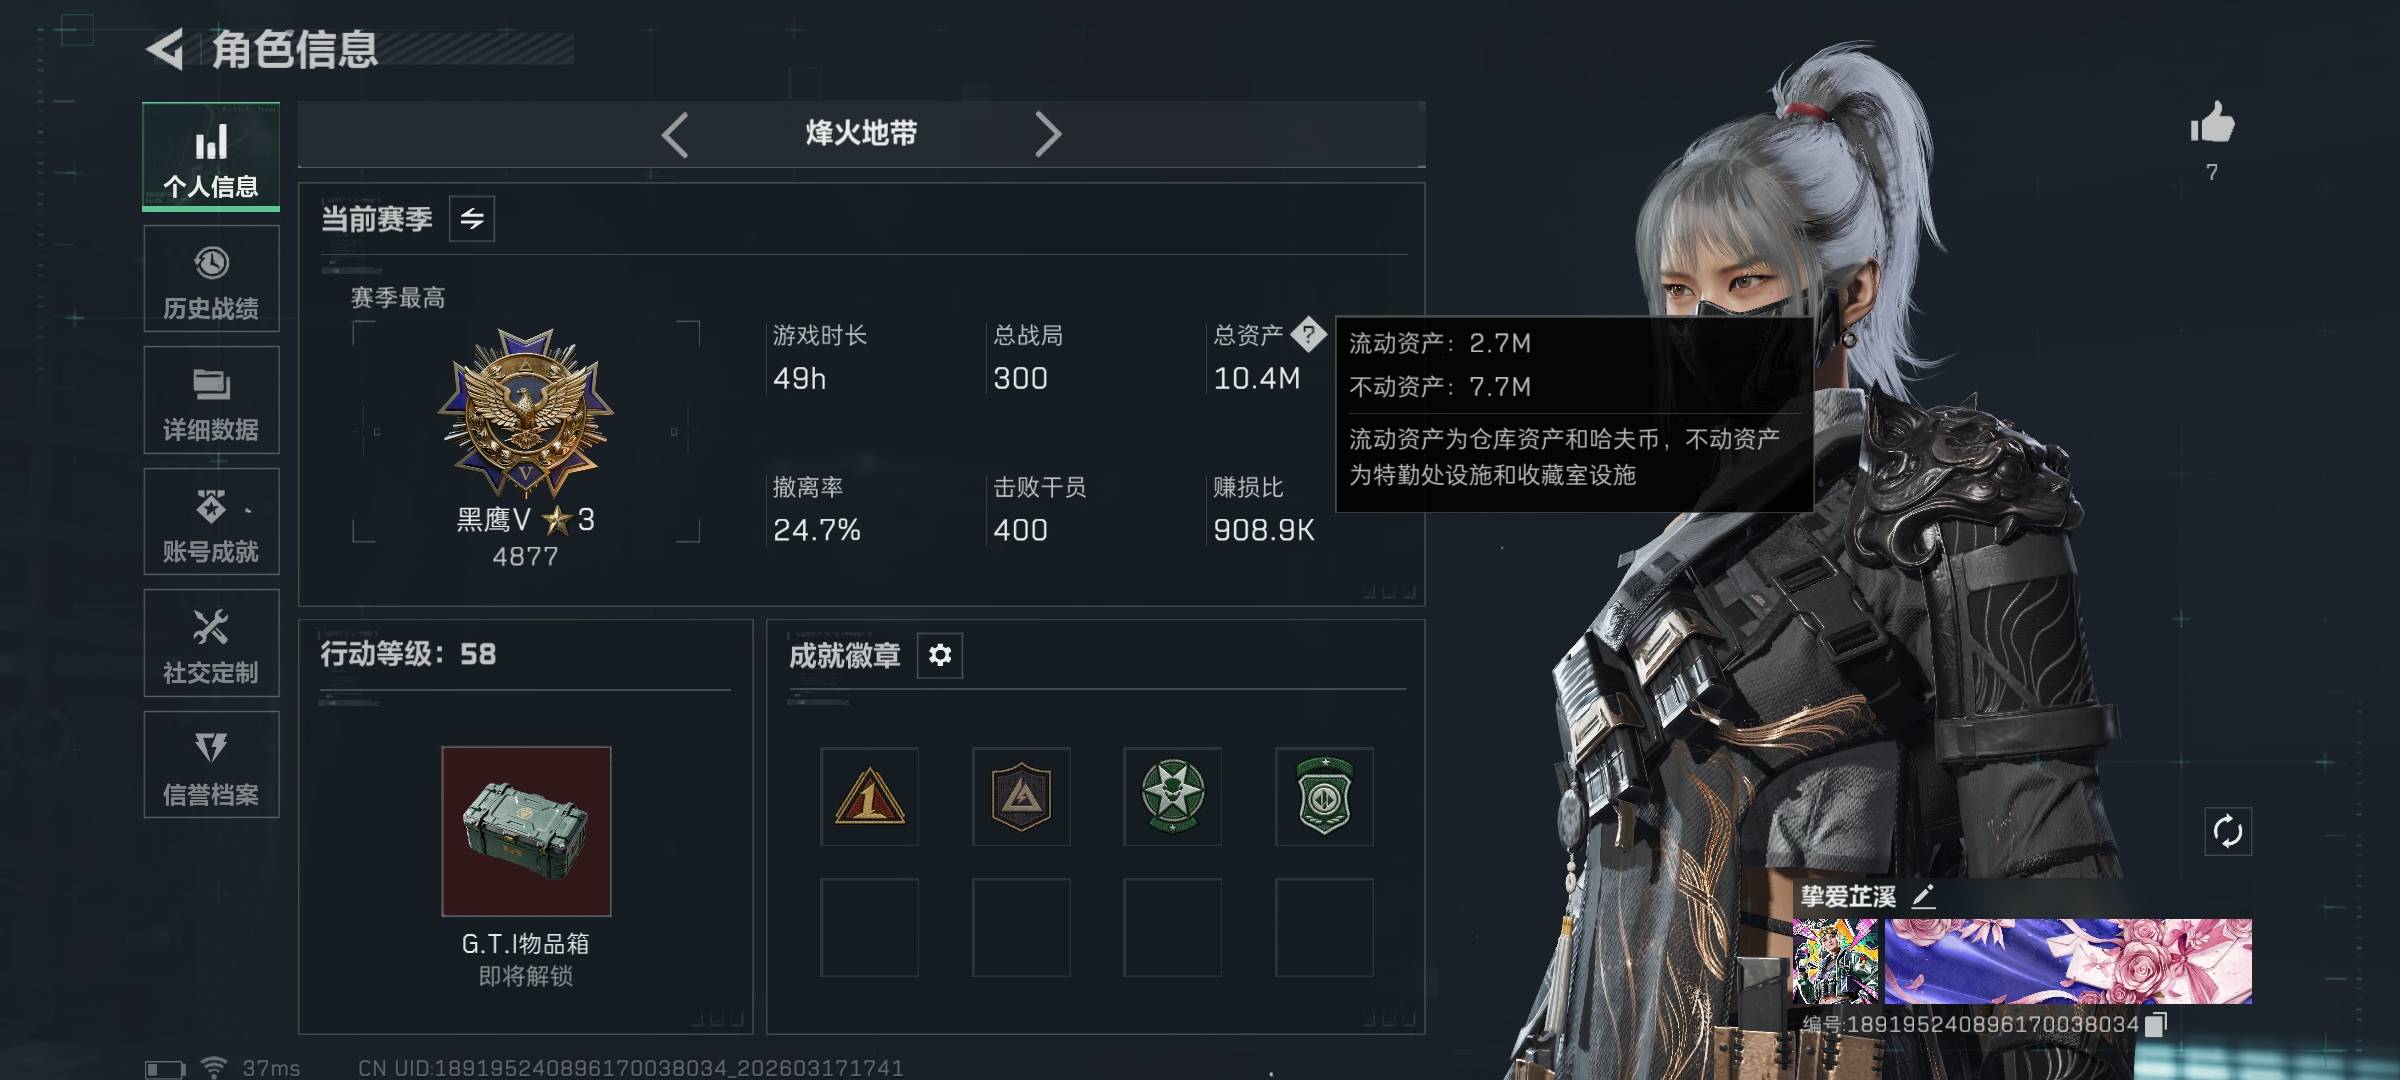Viewport: 2400px width, 1080px height.
Task: Open the 详细数据 tab
Action: (x=211, y=400)
